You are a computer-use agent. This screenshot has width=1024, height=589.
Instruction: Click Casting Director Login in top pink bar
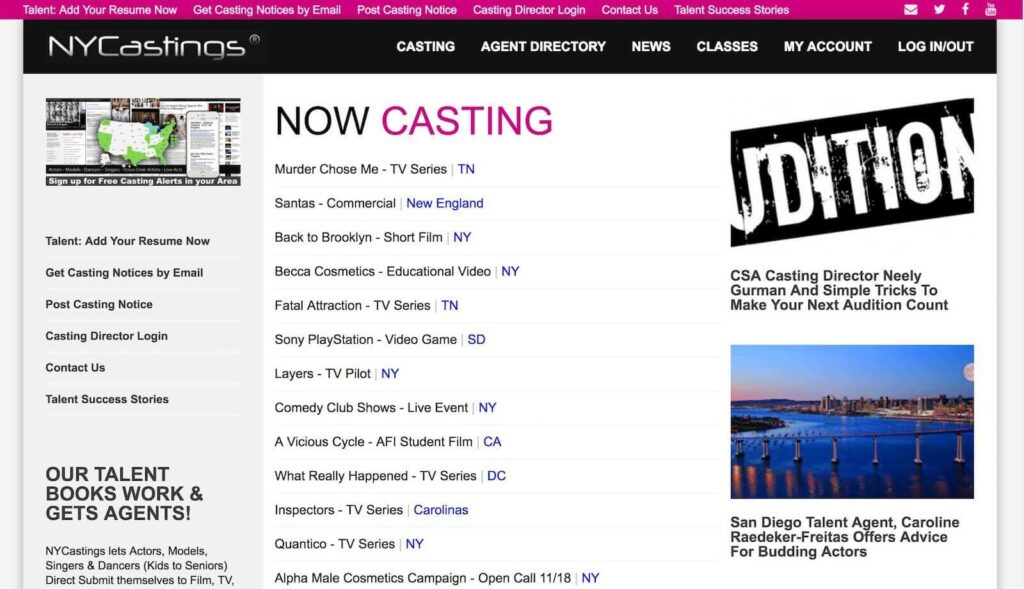(x=529, y=10)
